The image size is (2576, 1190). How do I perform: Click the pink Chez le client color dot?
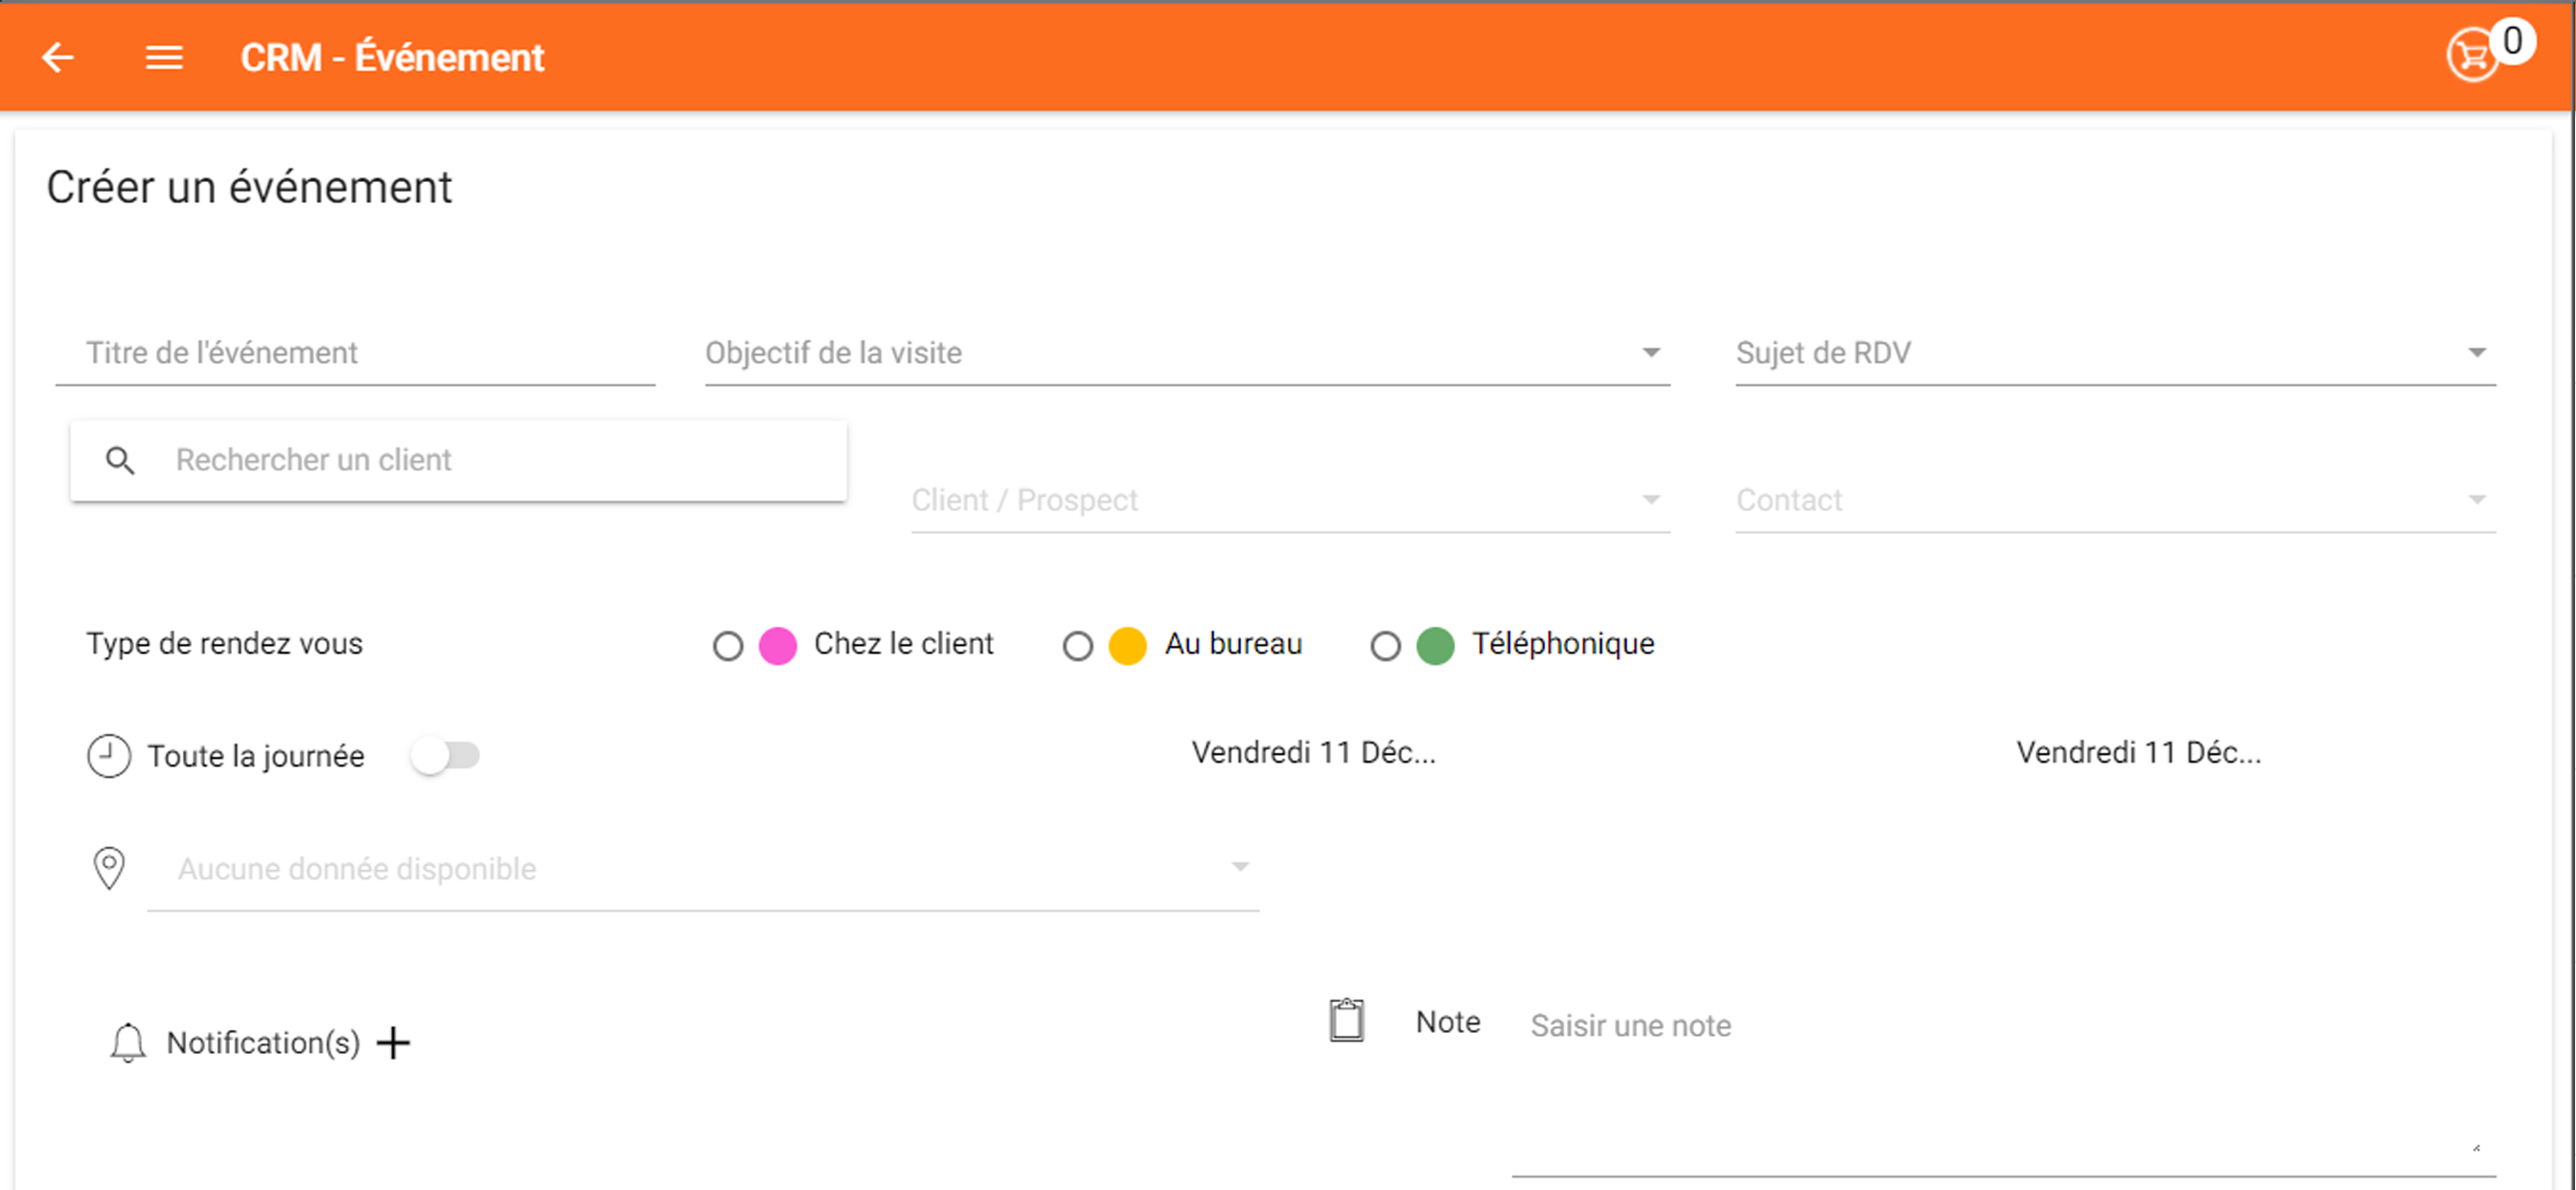coord(777,646)
